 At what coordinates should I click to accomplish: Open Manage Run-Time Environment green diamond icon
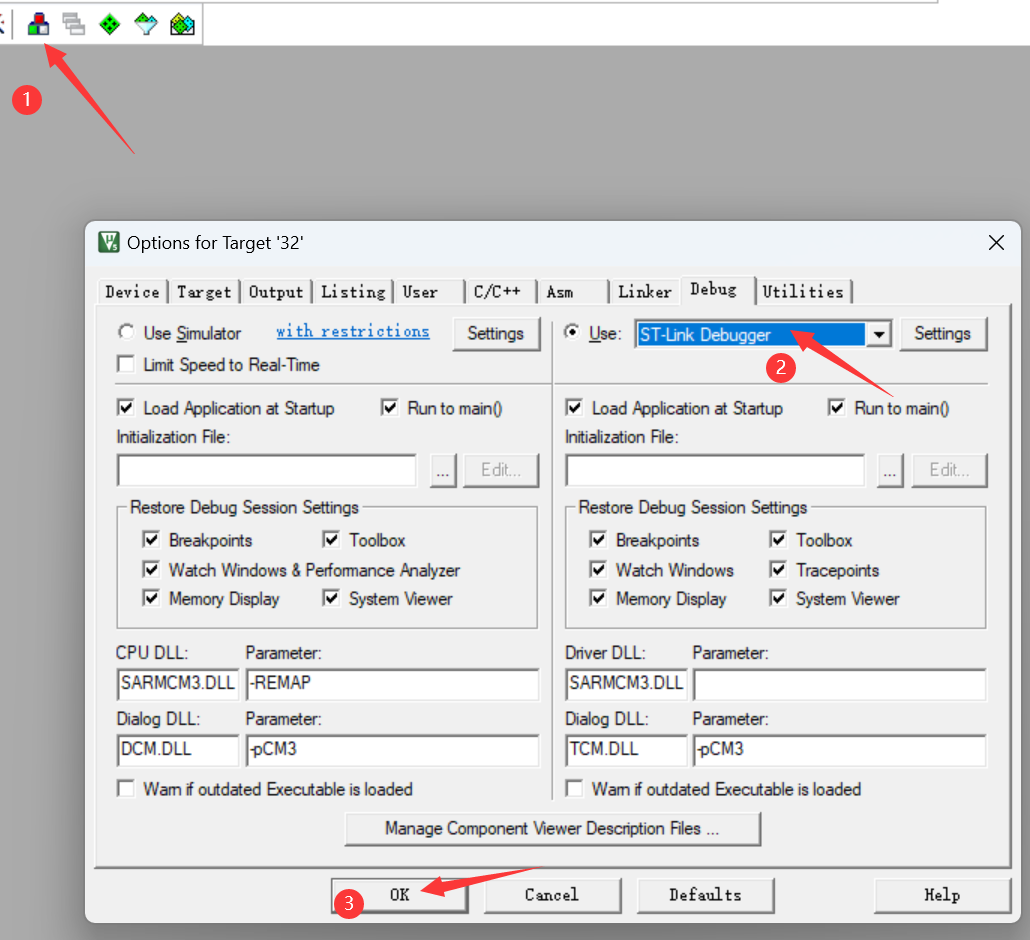[x=110, y=24]
